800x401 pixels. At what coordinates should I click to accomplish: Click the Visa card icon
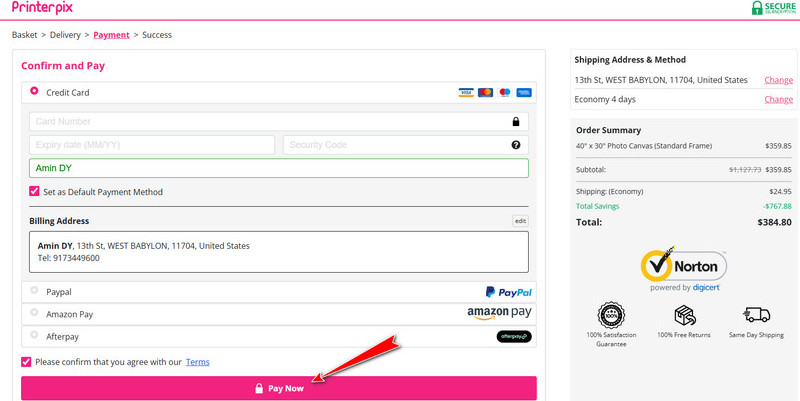pos(466,93)
